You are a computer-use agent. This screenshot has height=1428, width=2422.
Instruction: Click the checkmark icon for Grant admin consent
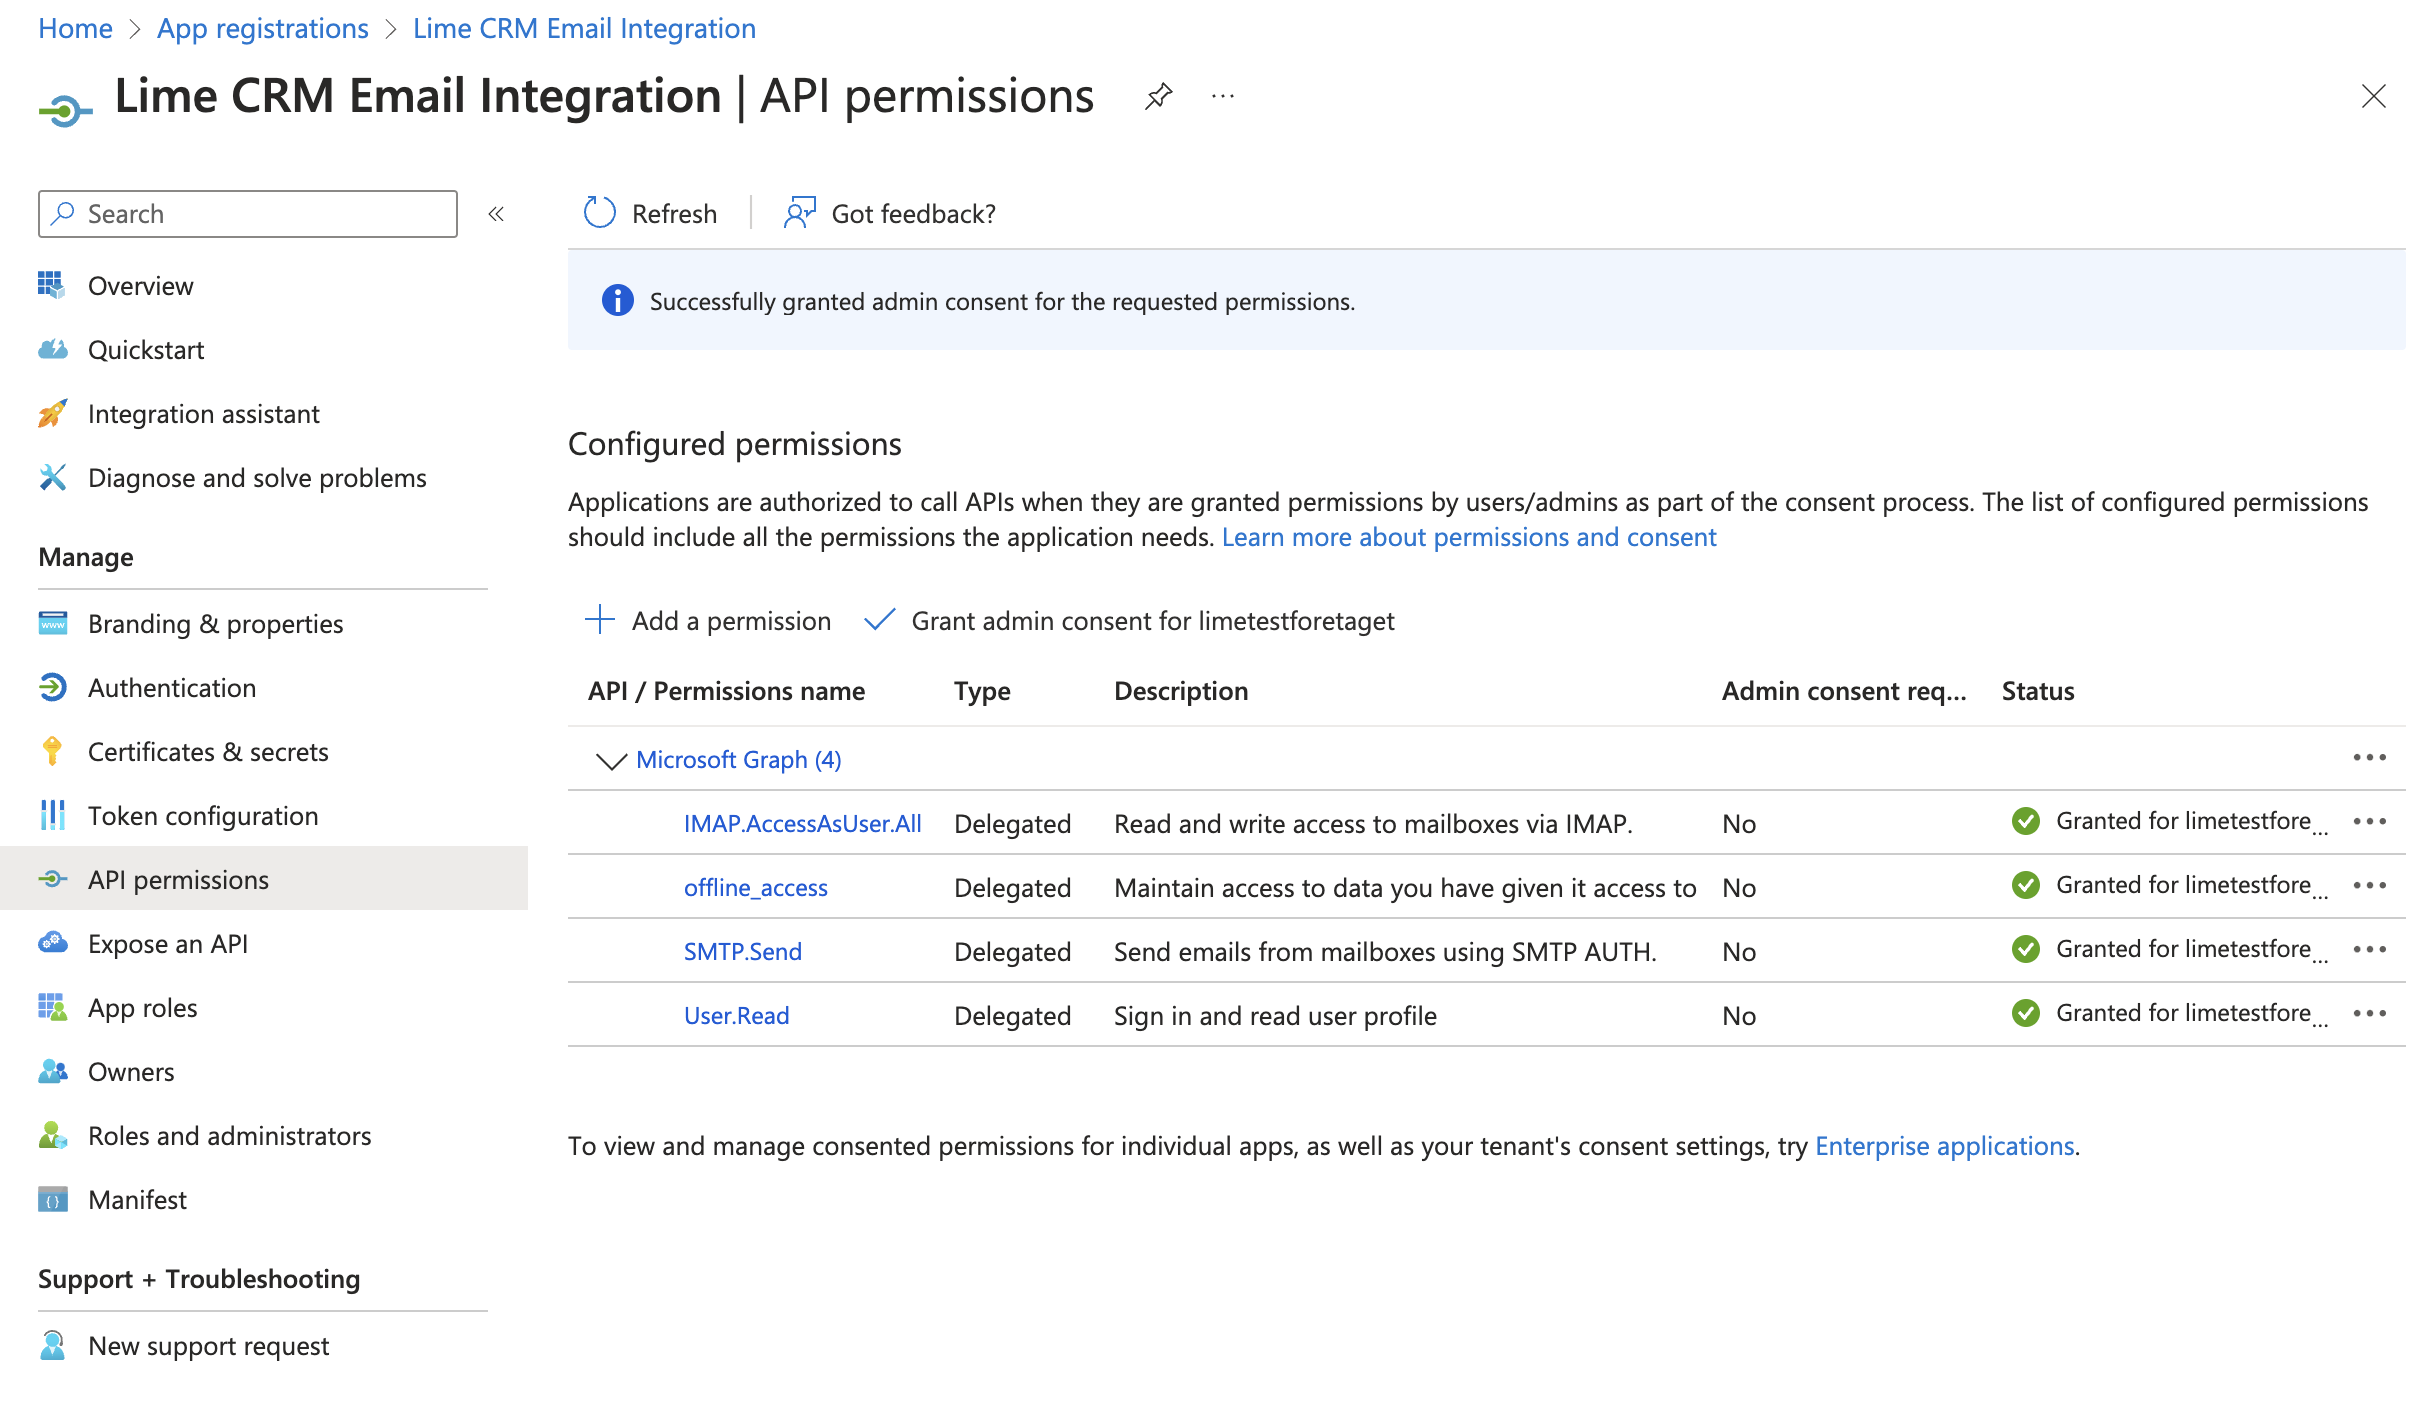pyautogui.click(x=879, y=620)
